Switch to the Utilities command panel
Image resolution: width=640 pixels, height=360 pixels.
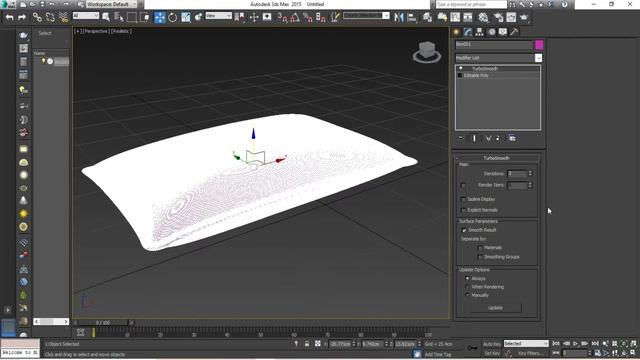point(514,32)
